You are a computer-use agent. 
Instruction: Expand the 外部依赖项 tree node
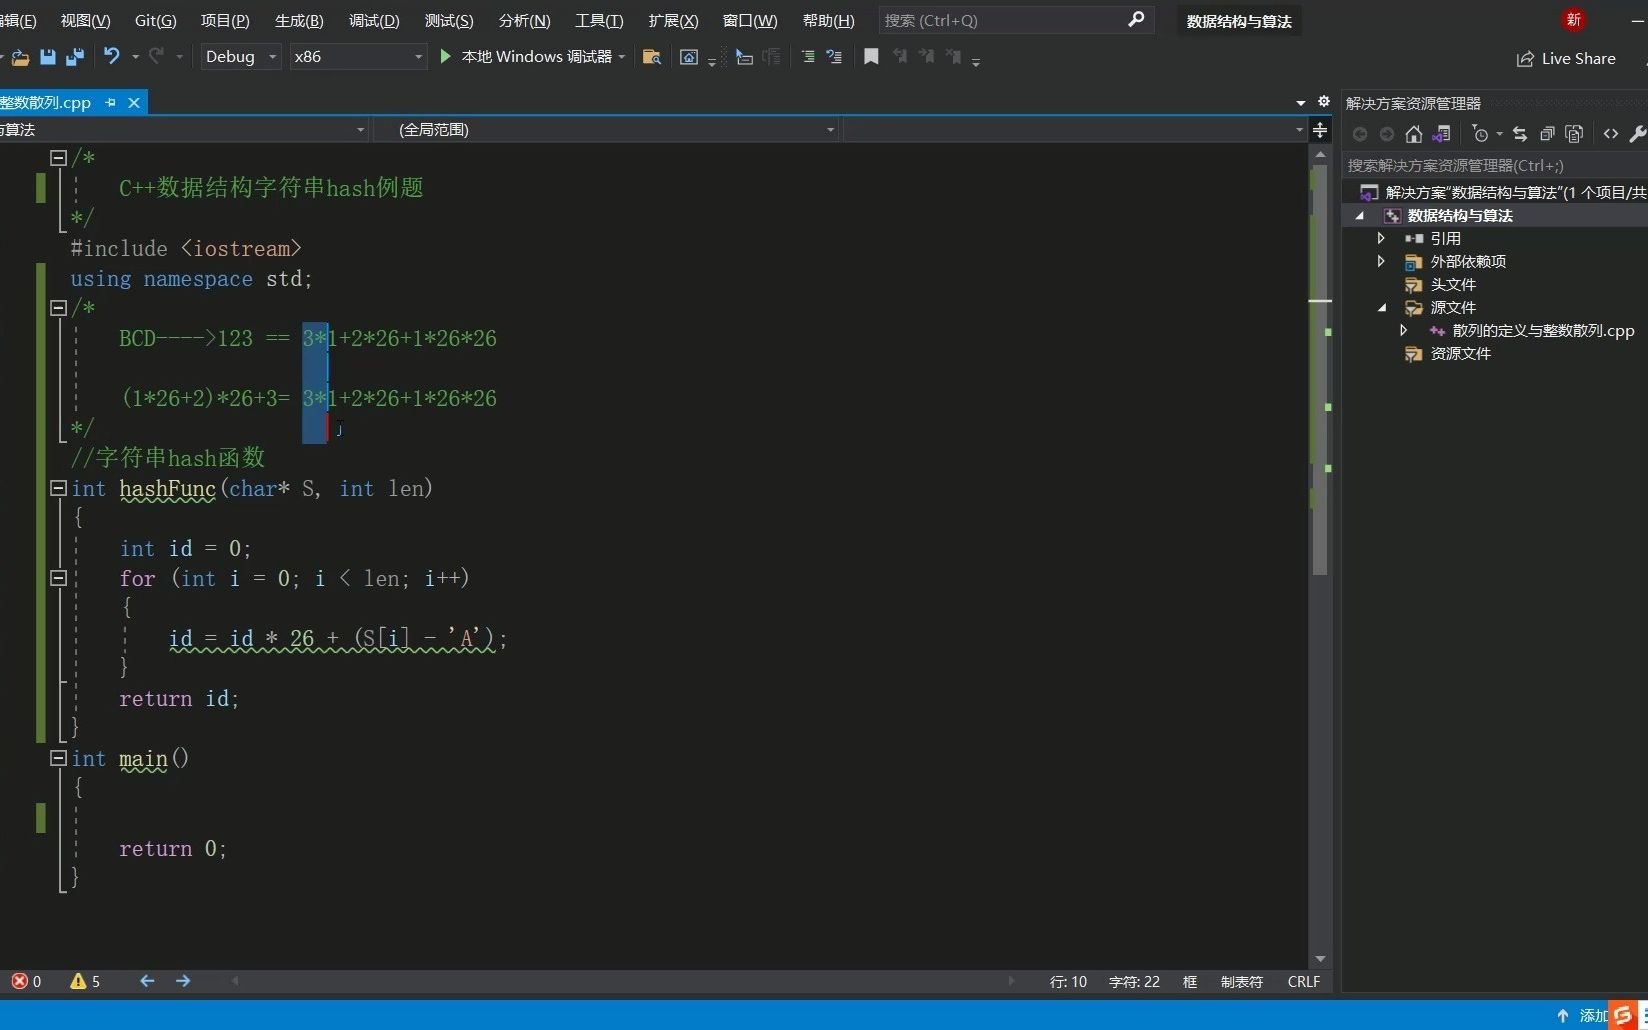[1381, 261]
